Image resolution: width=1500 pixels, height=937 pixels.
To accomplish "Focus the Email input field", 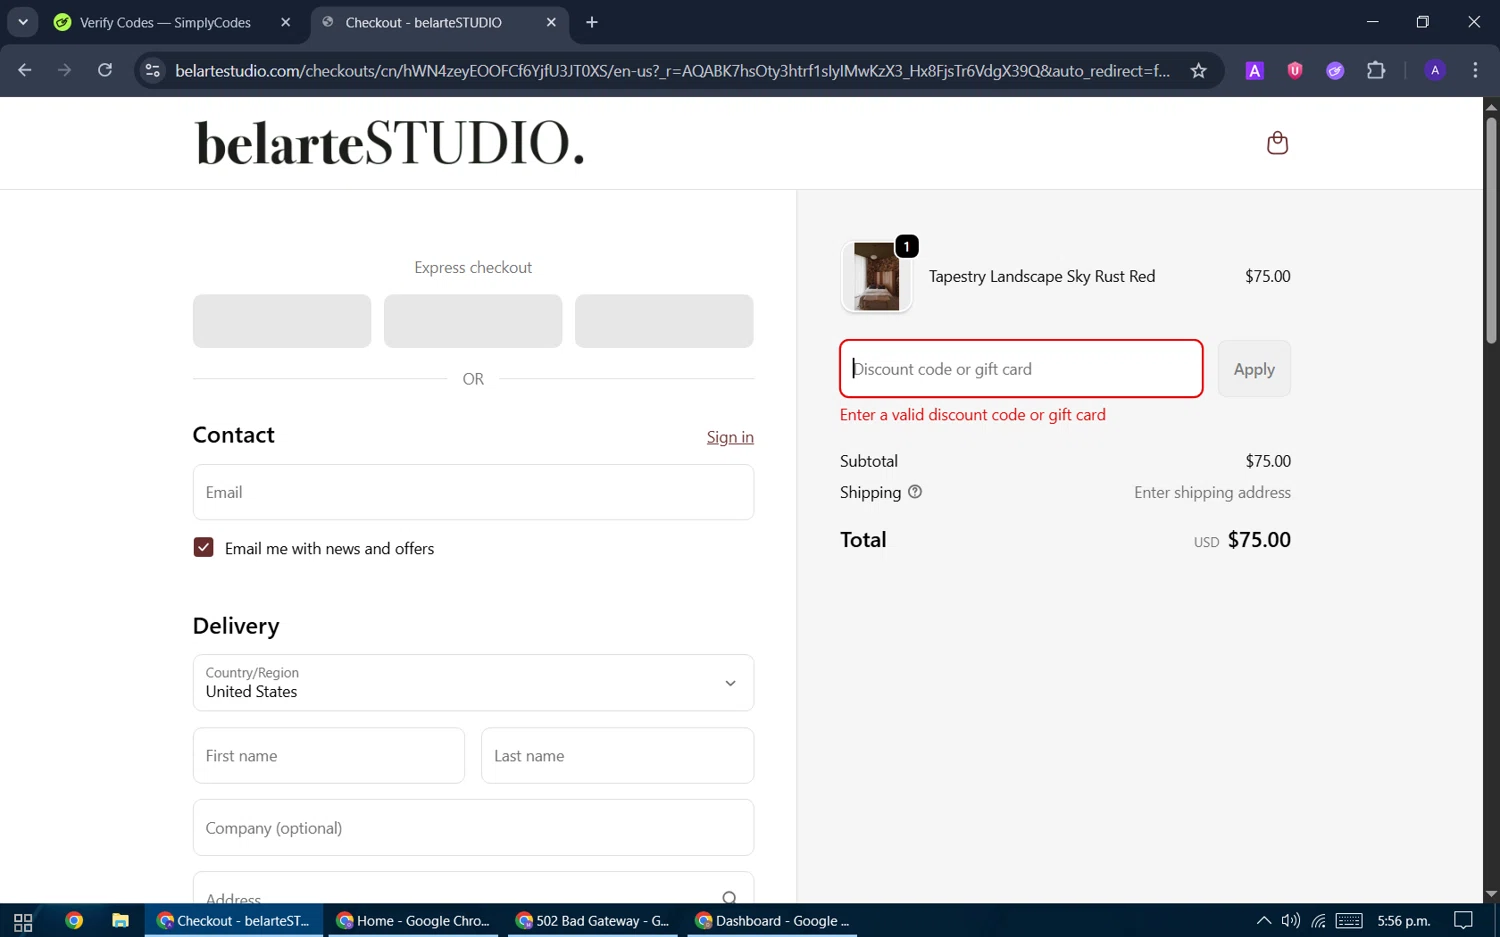I will (473, 492).
